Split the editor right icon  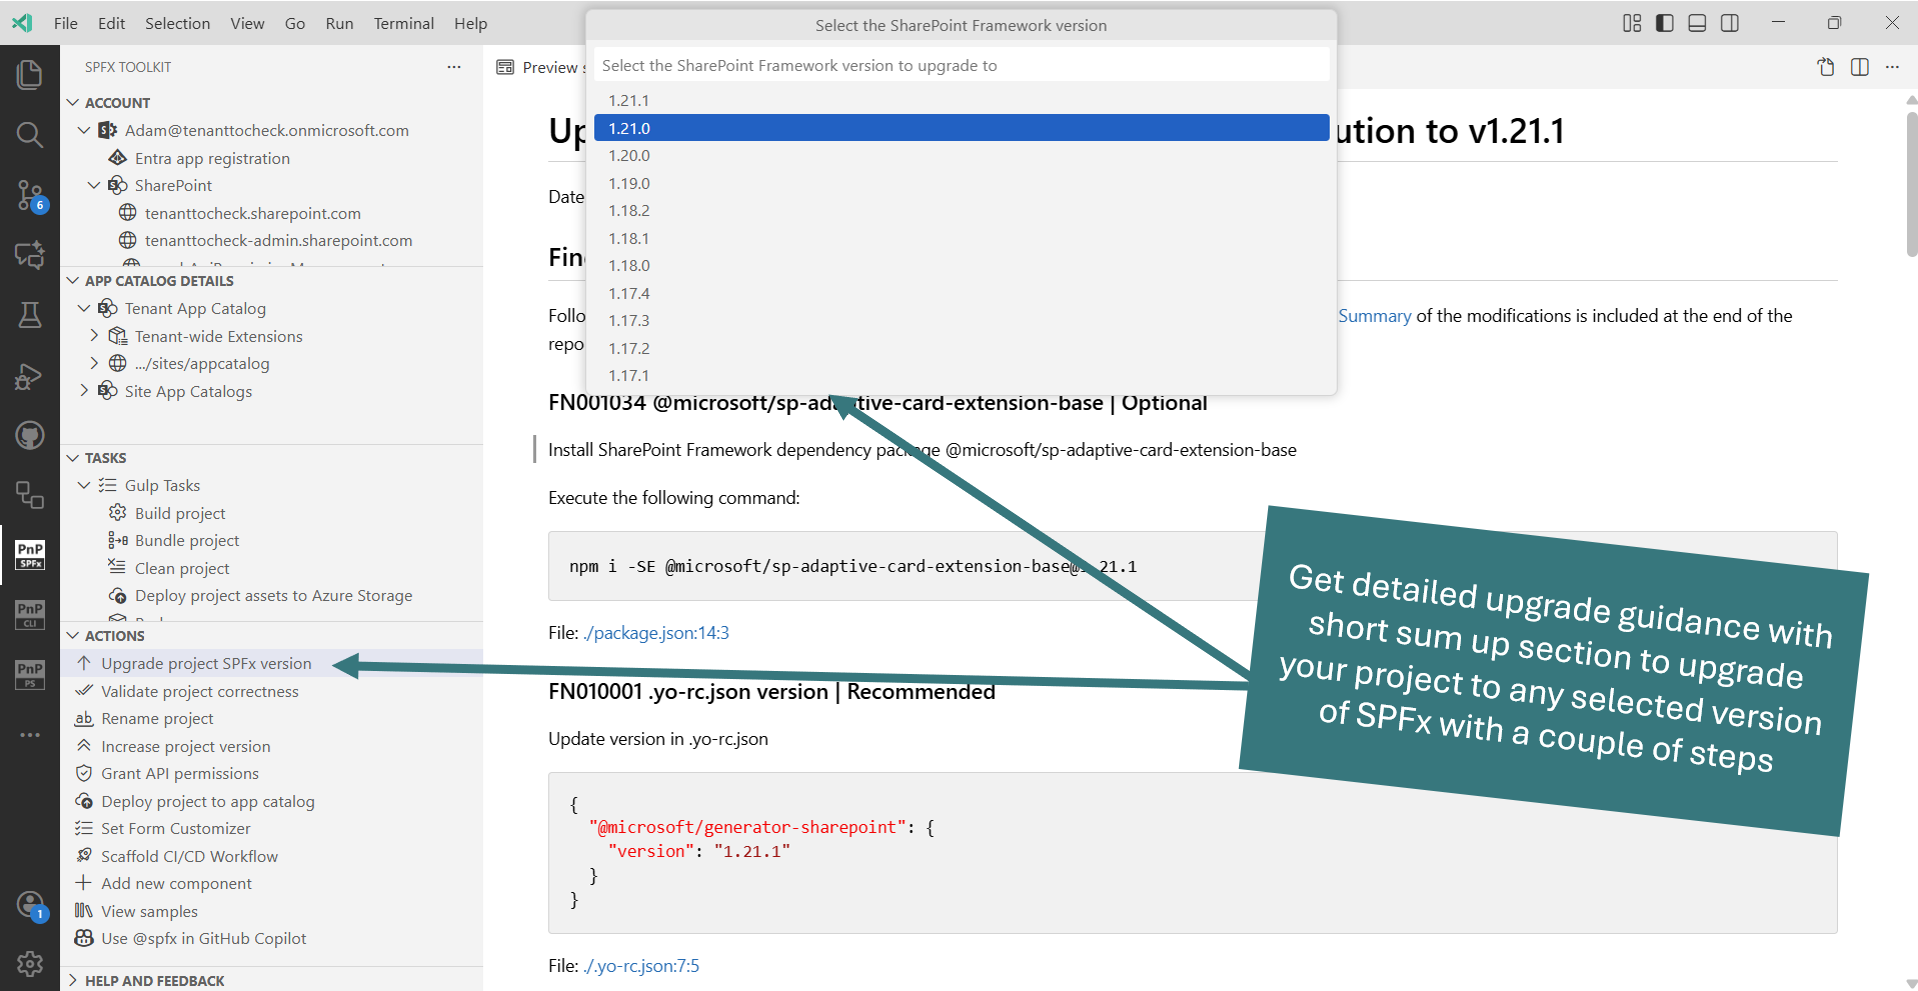[1860, 67]
